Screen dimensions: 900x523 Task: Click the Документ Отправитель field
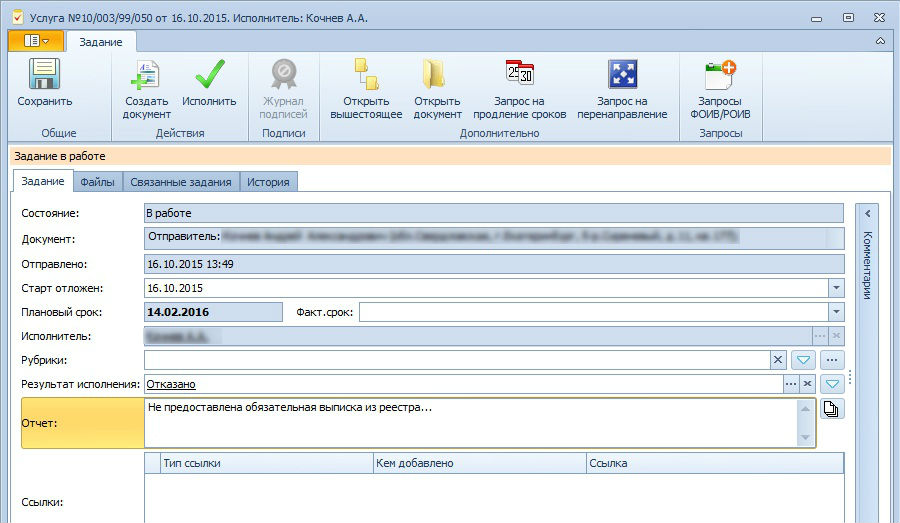(494, 238)
